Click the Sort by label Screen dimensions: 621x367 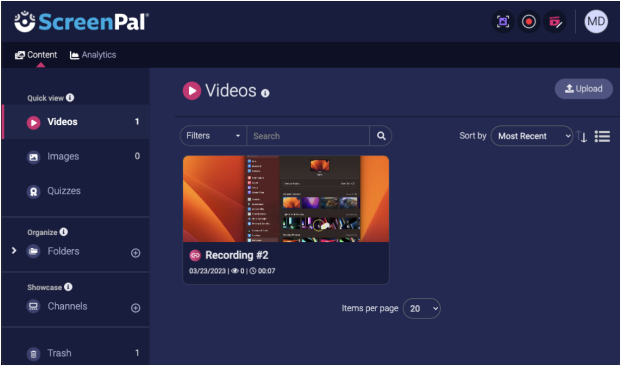pos(473,136)
